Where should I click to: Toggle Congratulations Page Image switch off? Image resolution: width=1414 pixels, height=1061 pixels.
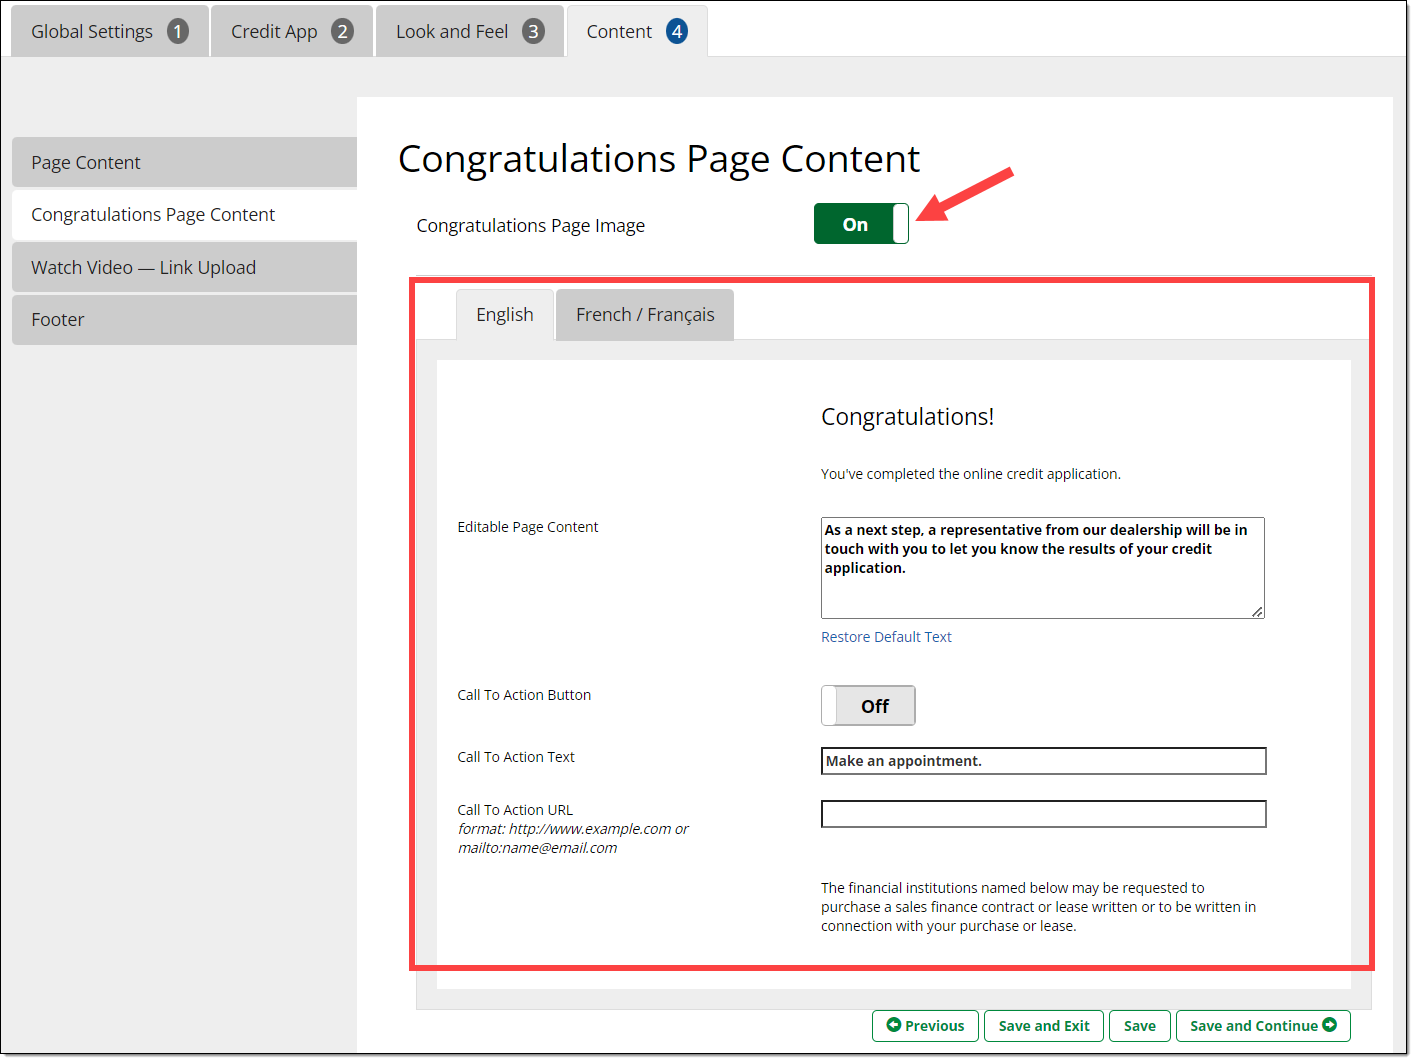tap(861, 224)
